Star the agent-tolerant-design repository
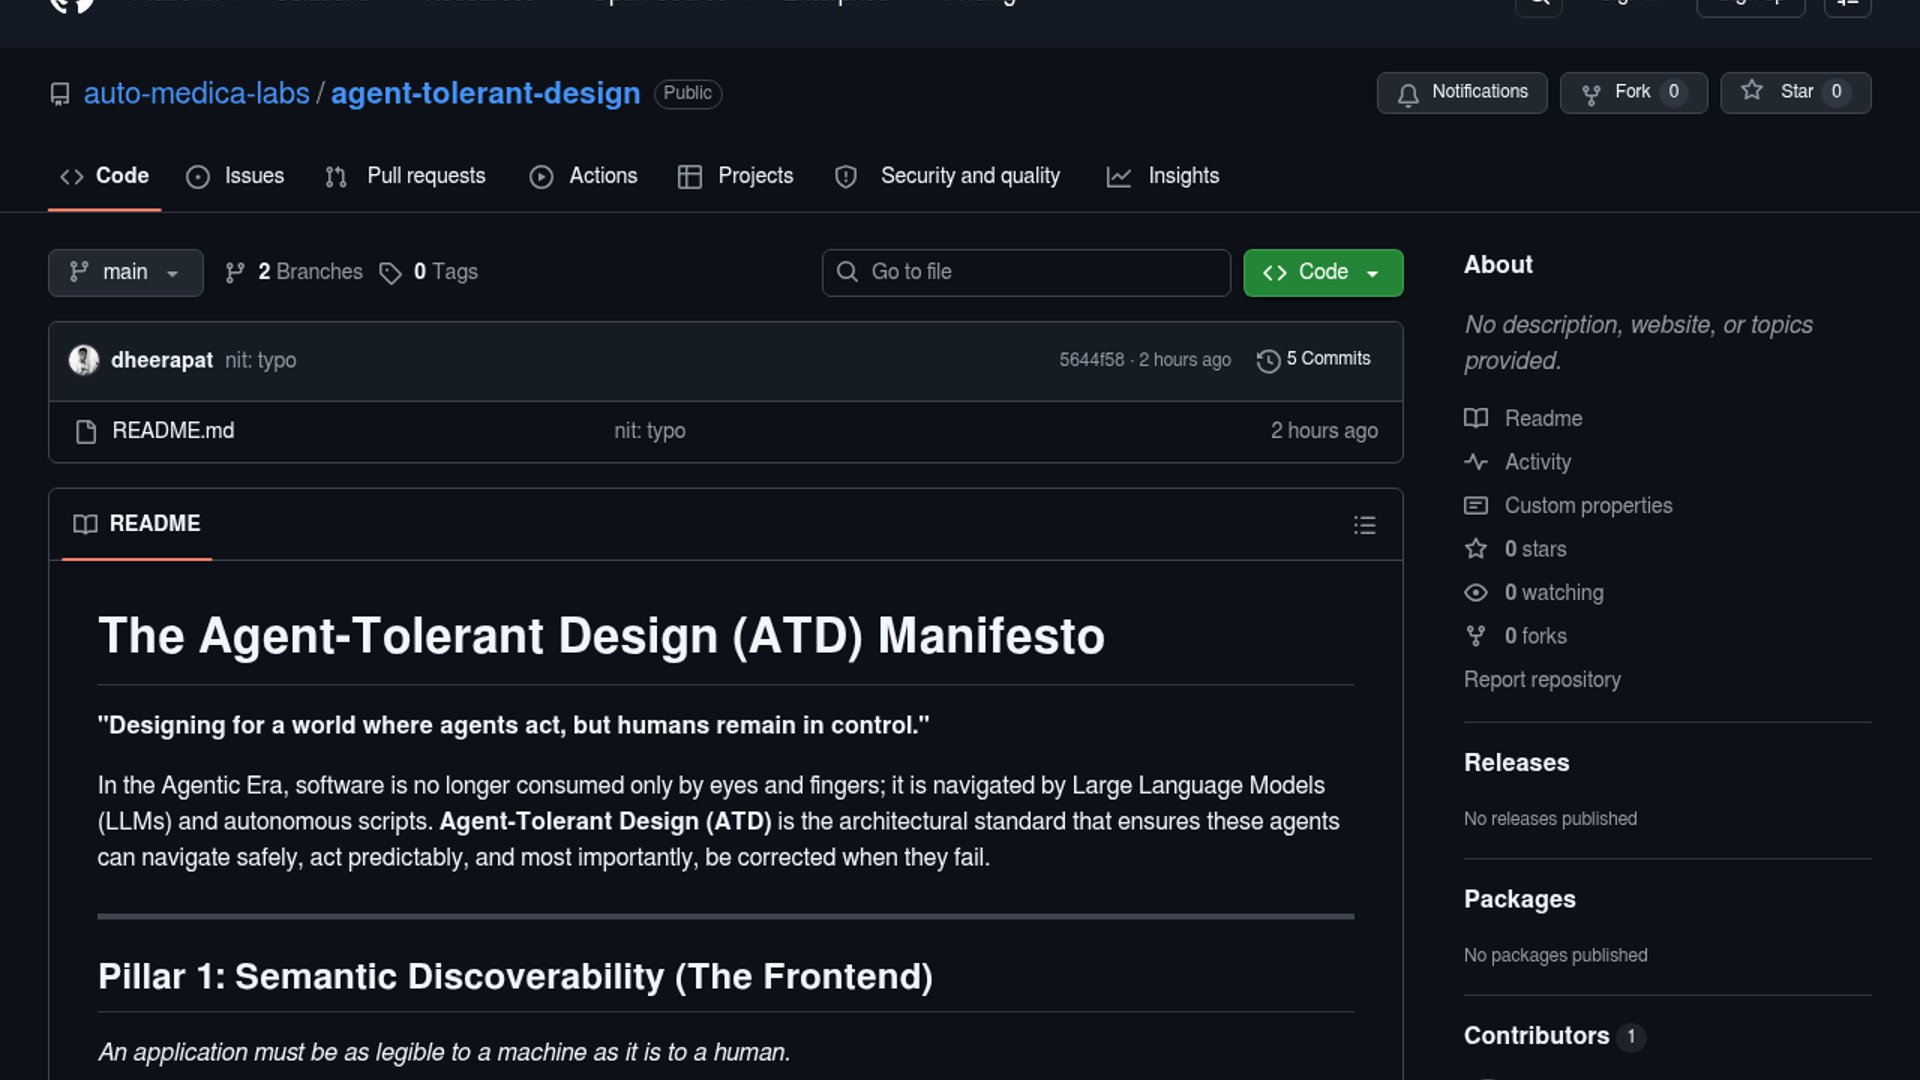Screen dimensions: 1920x1080 pyautogui.click(x=1794, y=92)
